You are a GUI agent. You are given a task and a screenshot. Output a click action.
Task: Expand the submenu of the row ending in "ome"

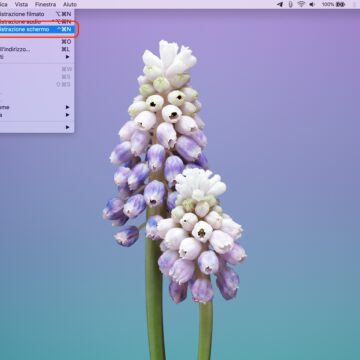pyautogui.click(x=36, y=107)
